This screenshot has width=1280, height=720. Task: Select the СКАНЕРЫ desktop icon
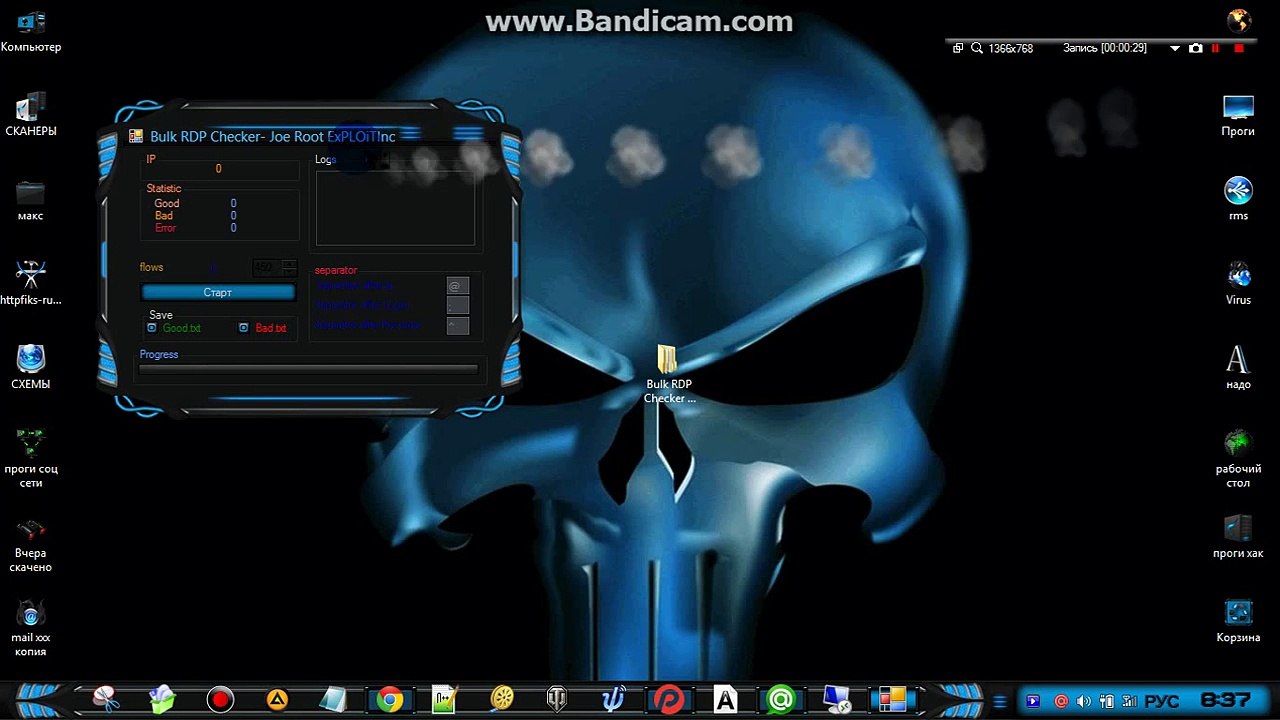[31, 114]
